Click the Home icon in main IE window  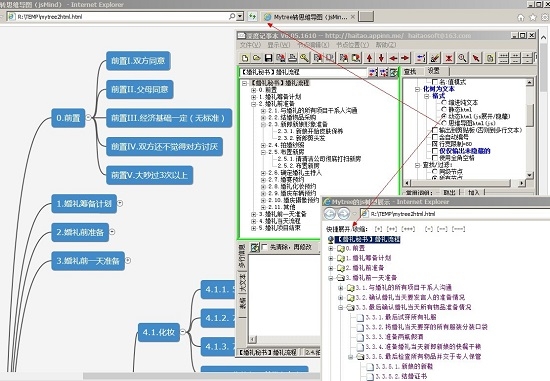point(521,17)
